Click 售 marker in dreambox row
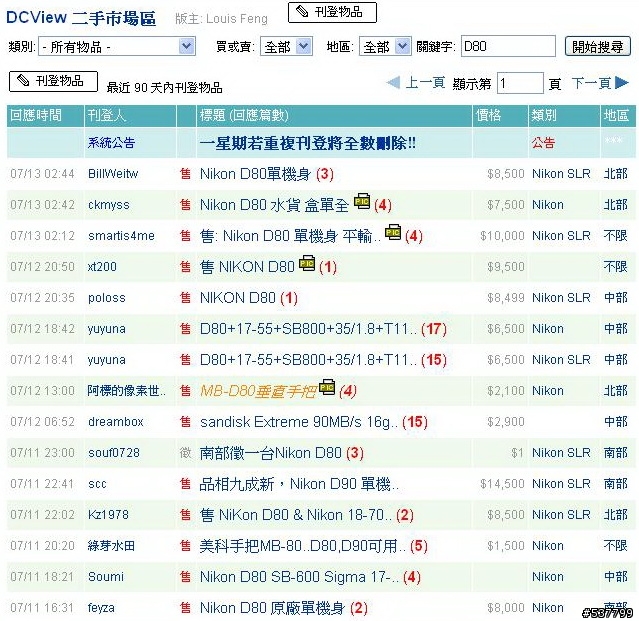The width and height of the screenshot is (639, 621). pos(185,422)
